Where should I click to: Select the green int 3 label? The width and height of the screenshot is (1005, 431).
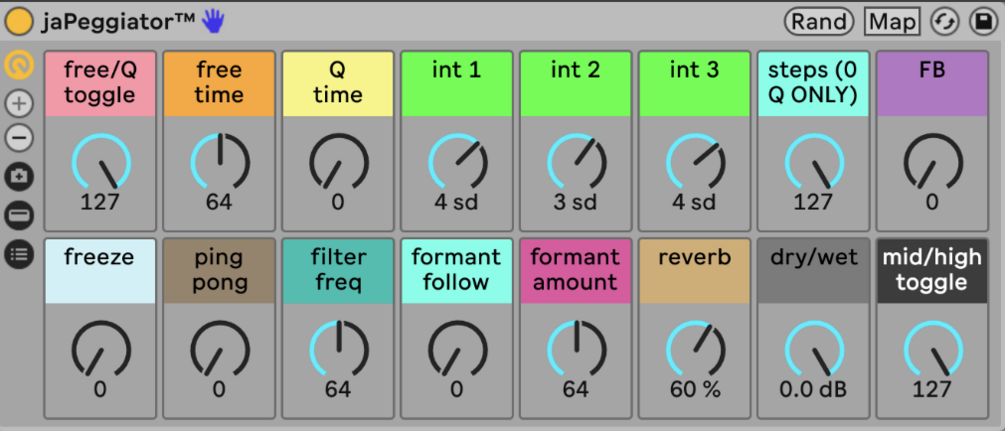pos(695,84)
